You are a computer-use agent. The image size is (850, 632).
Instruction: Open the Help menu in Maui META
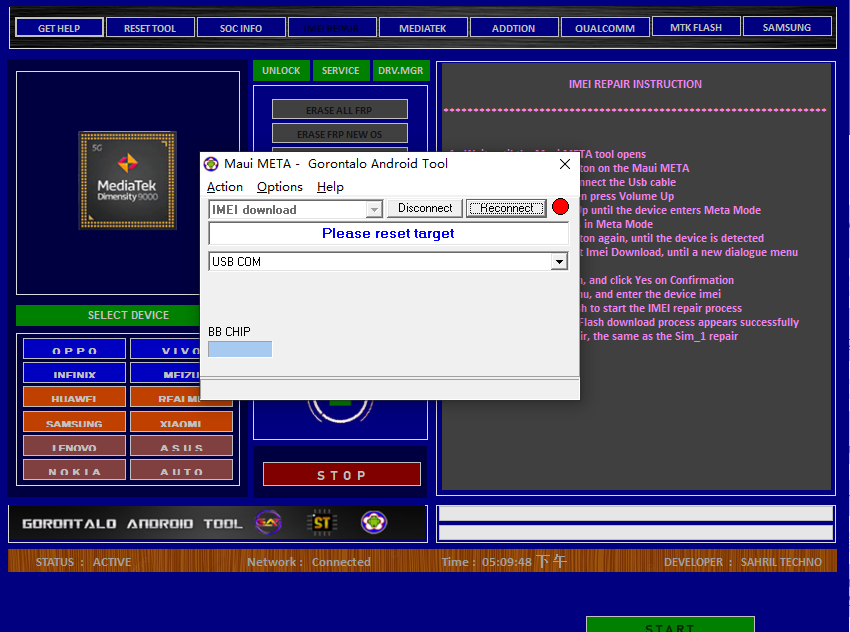[330, 186]
